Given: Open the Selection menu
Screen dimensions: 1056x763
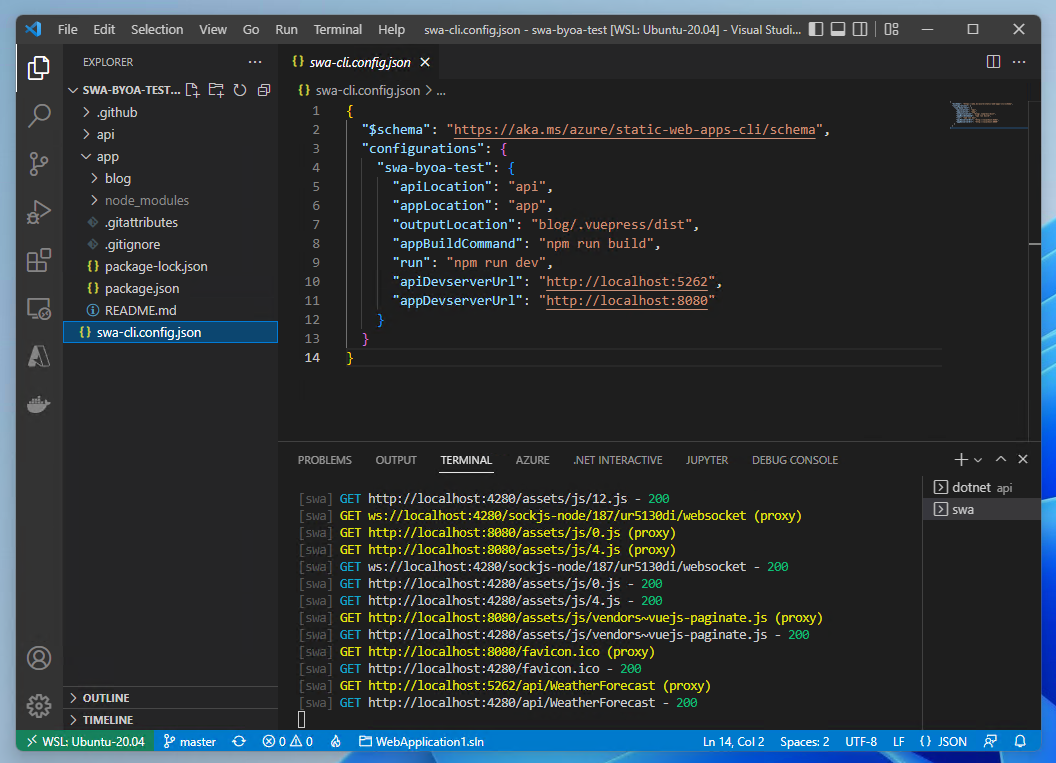Looking at the screenshot, I should [x=157, y=30].
